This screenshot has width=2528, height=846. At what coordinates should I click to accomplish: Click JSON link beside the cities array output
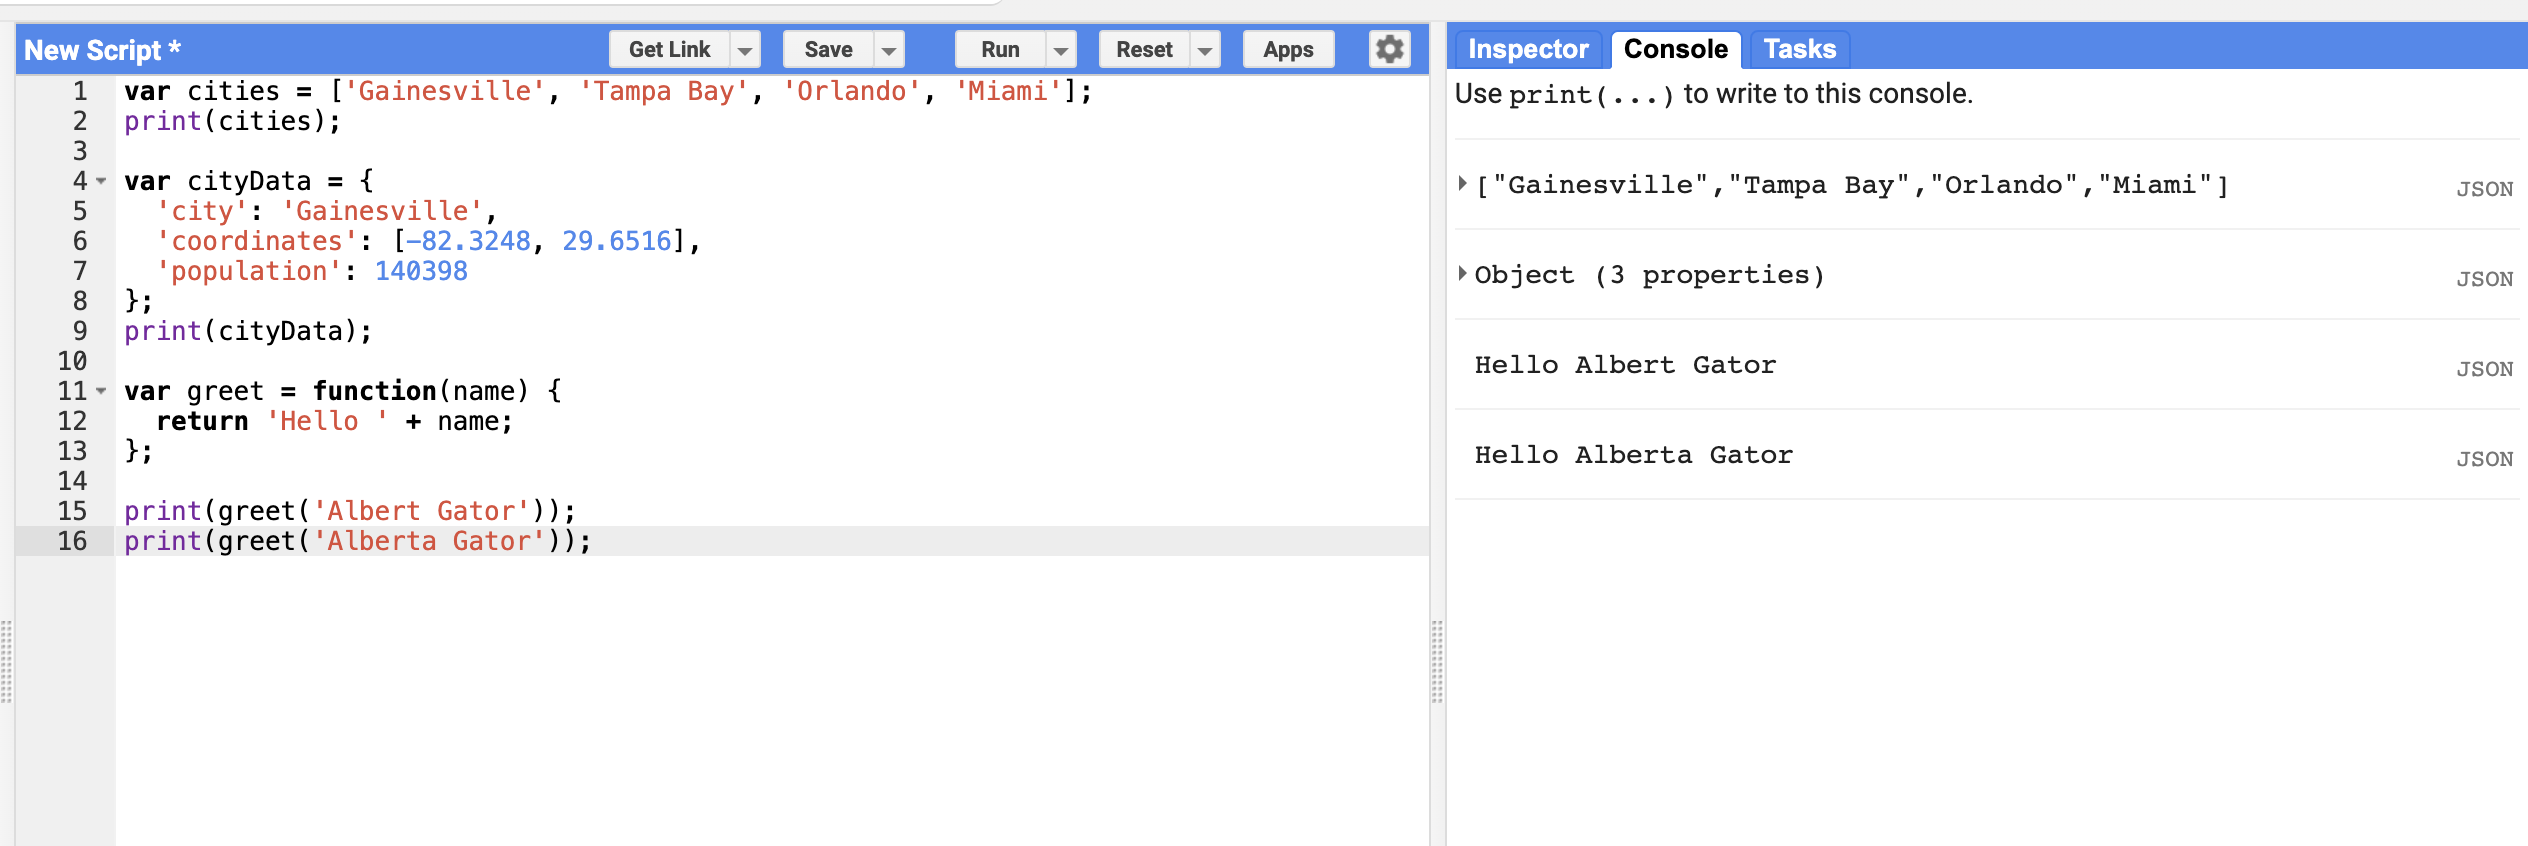(x=2484, y=189)
